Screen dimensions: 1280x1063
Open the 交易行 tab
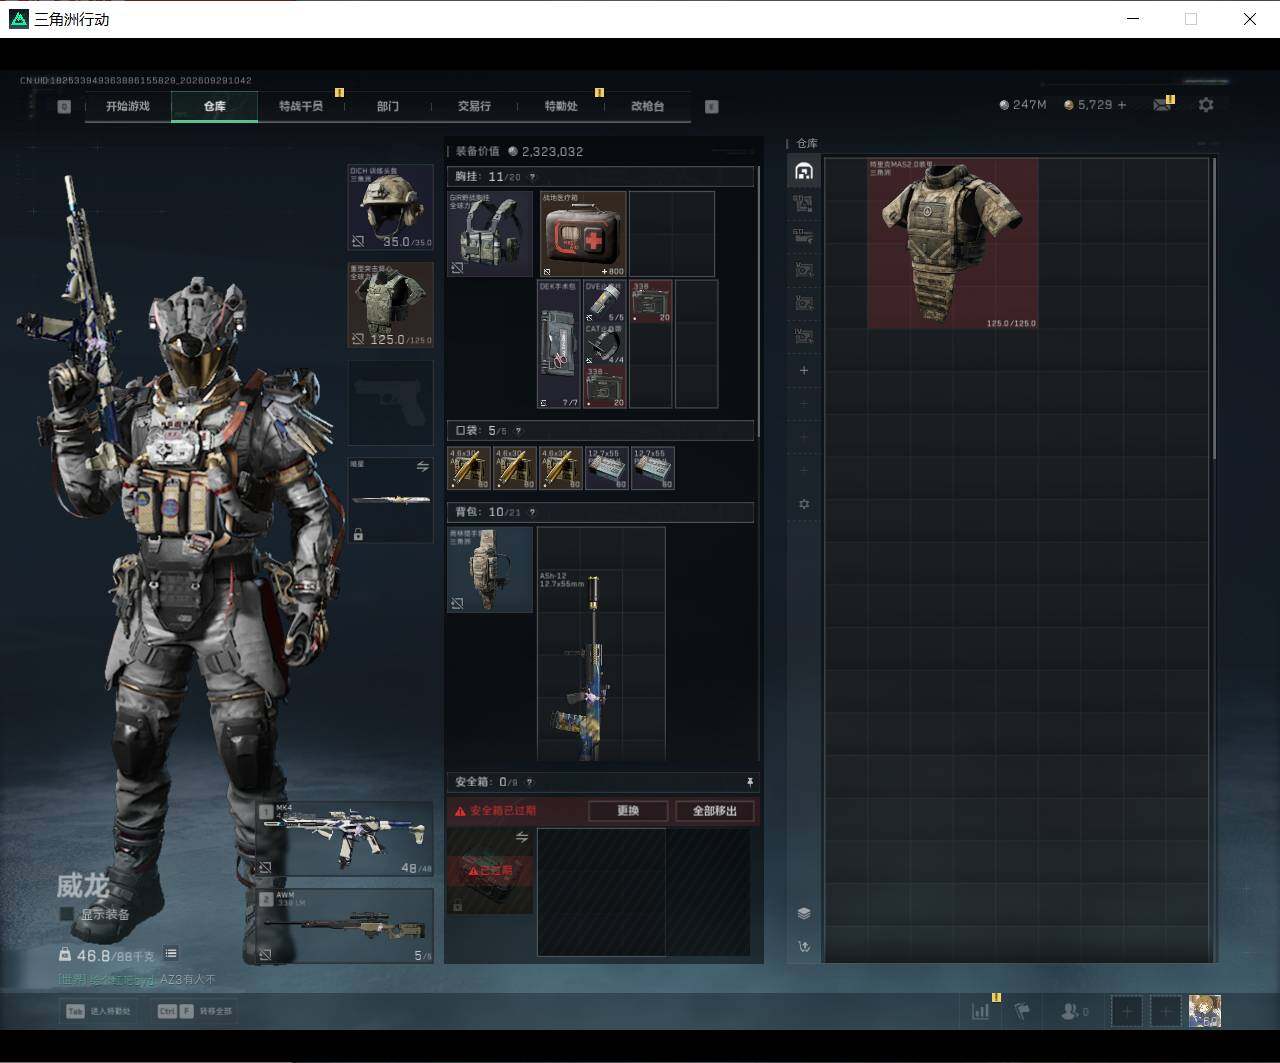[x=474, y=106]
